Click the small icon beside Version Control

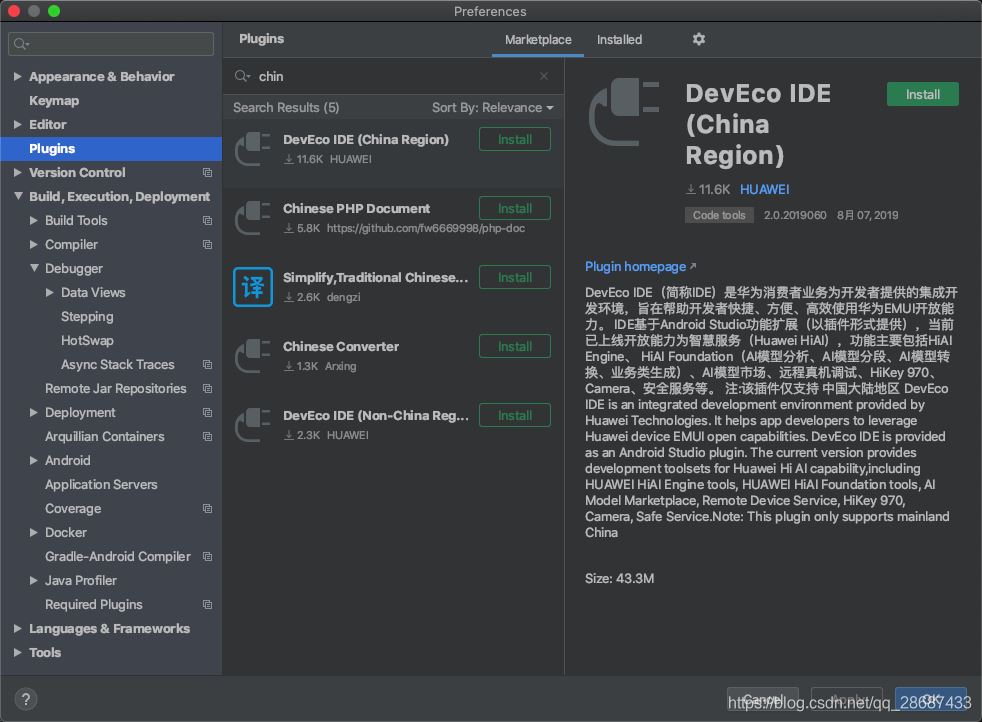pos(207,172)
